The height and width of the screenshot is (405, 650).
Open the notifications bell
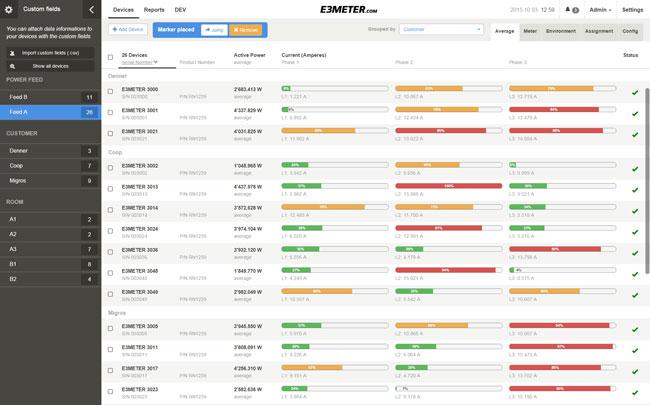pyautogui.click(x=568, y=10)
